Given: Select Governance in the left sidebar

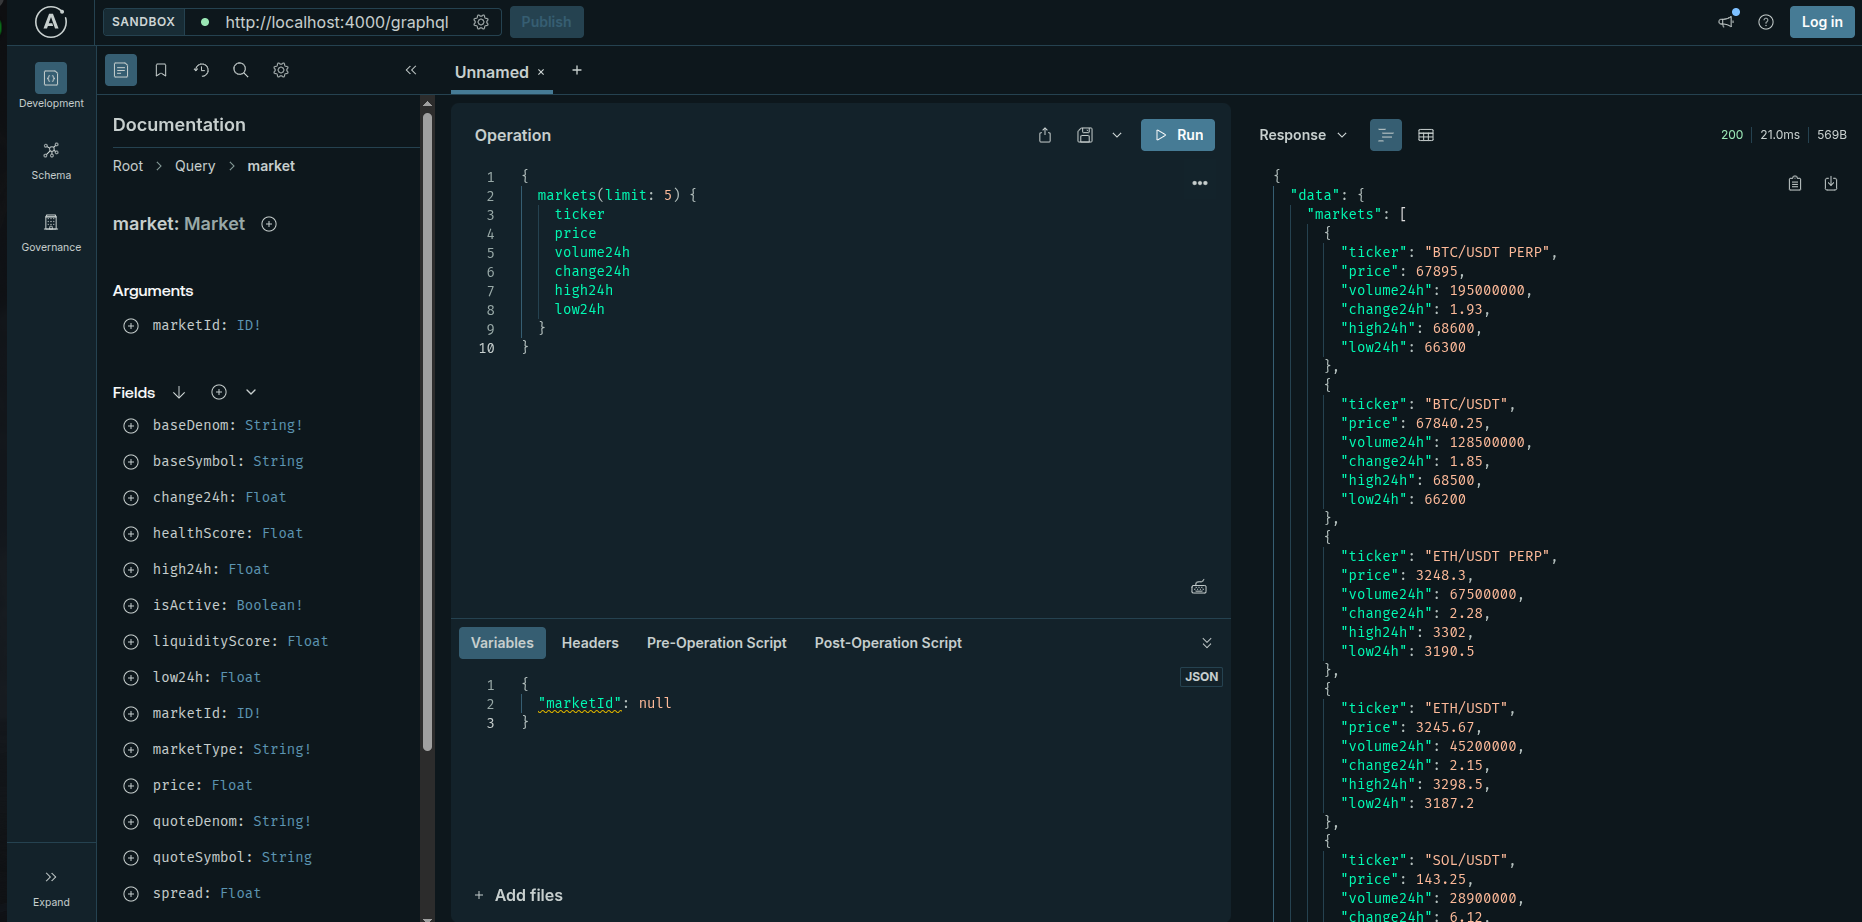Looking at the screenshot, I should pyautogui.click(x=51, y=232).
